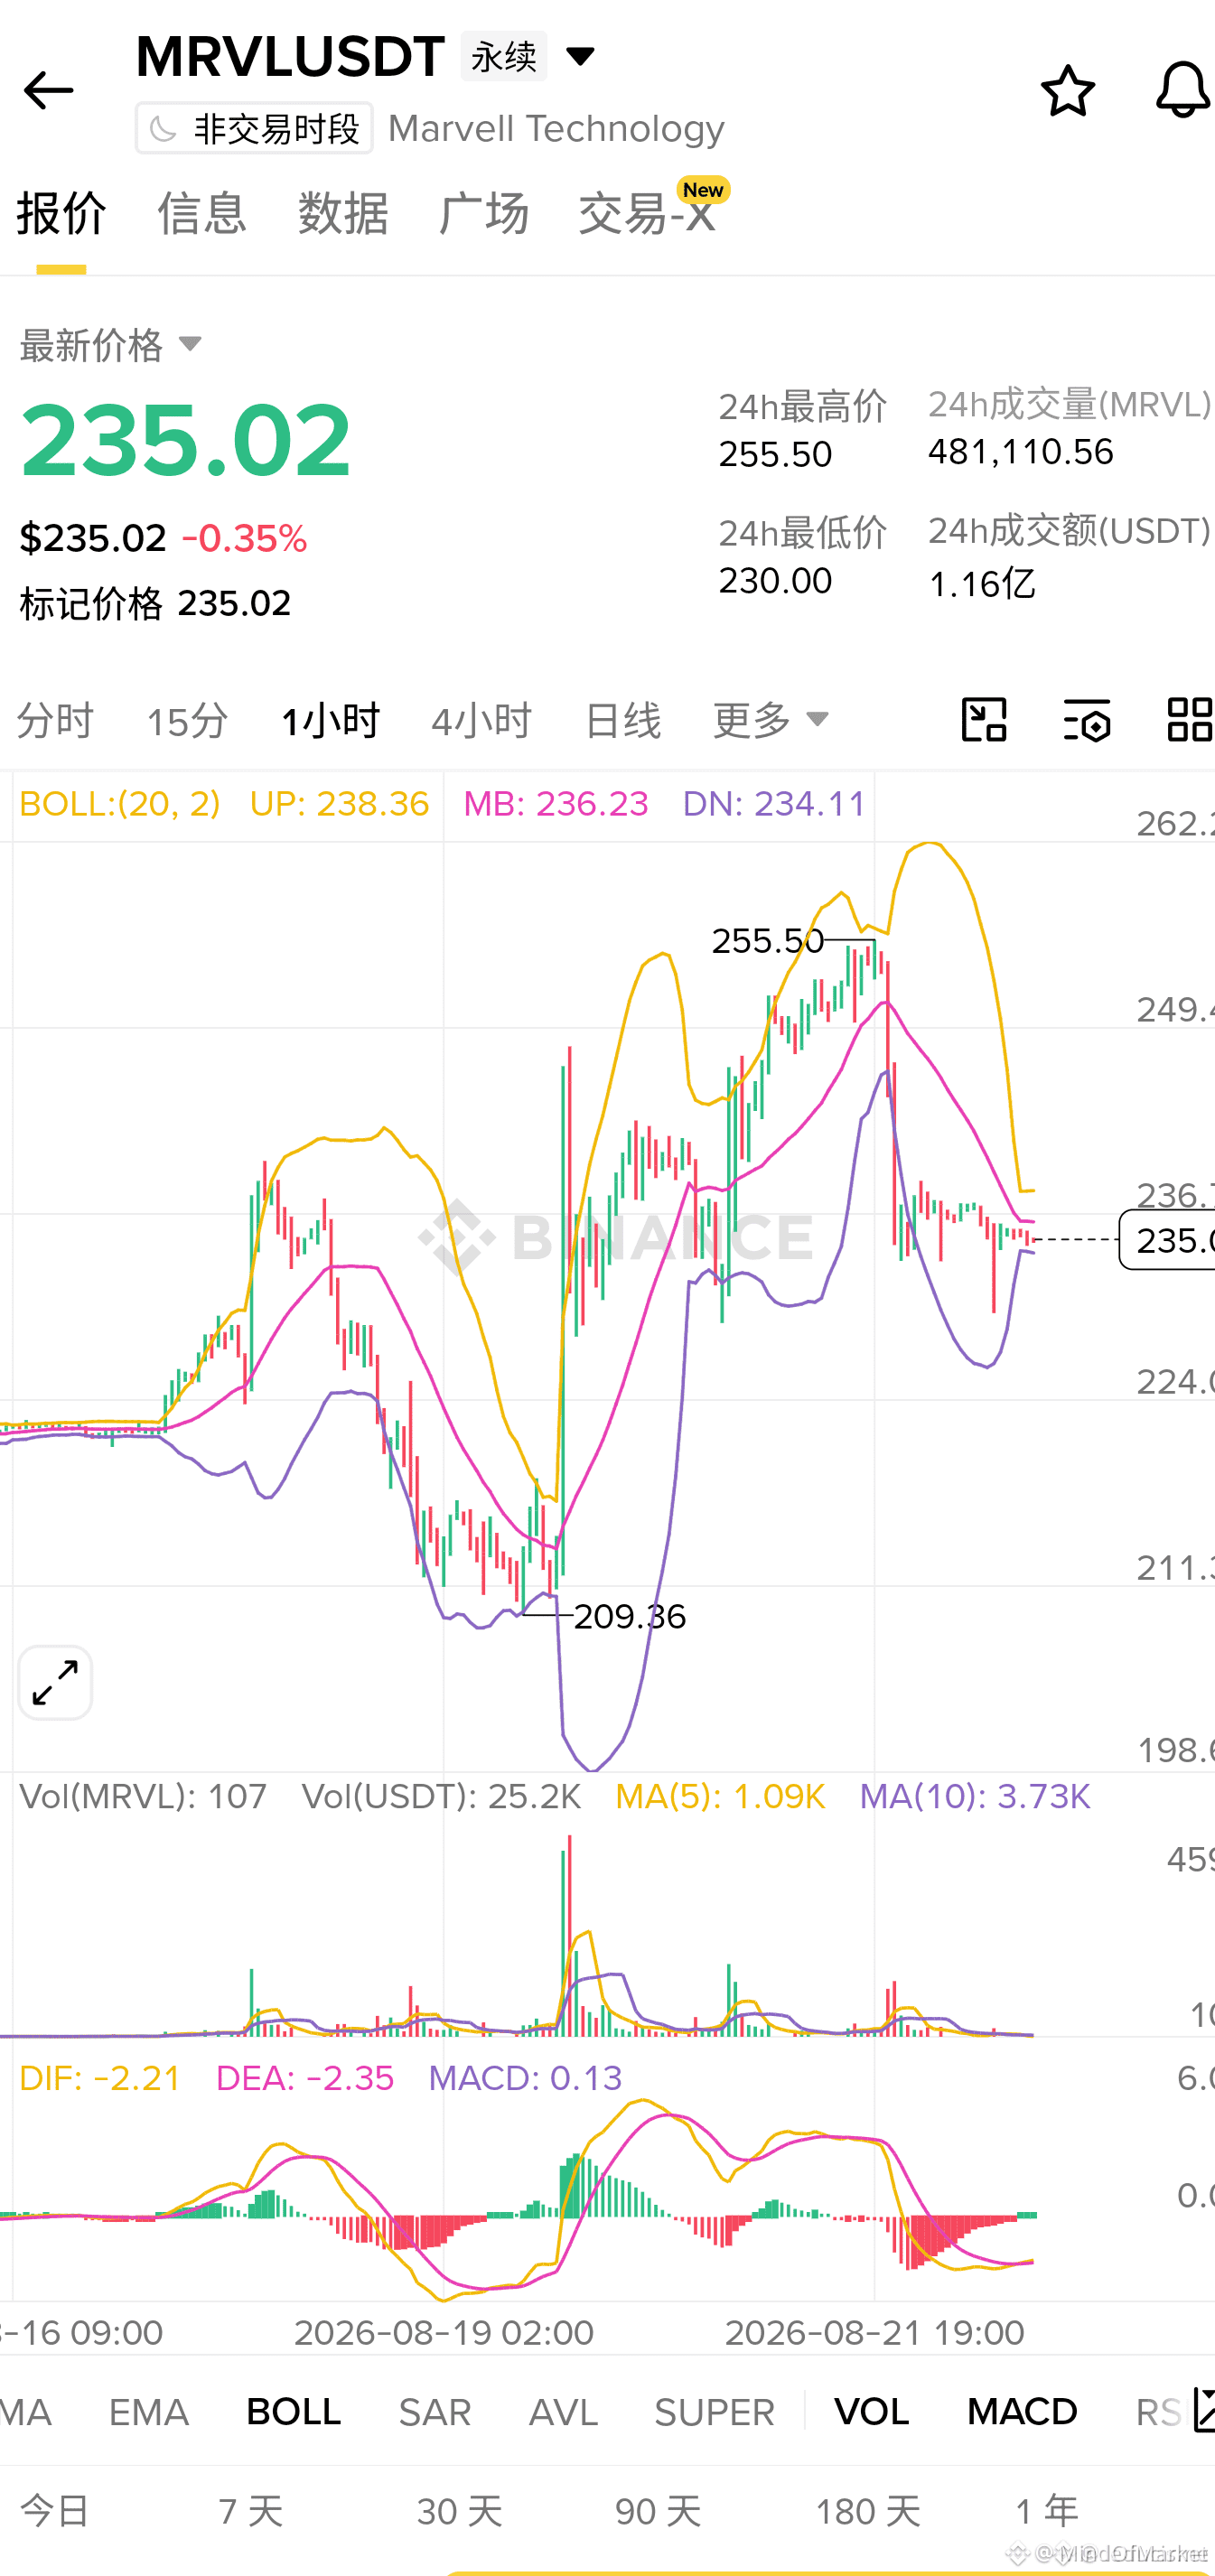
Task: Toggle the MACD sub-indicator
Action: coord(1022,2412)
